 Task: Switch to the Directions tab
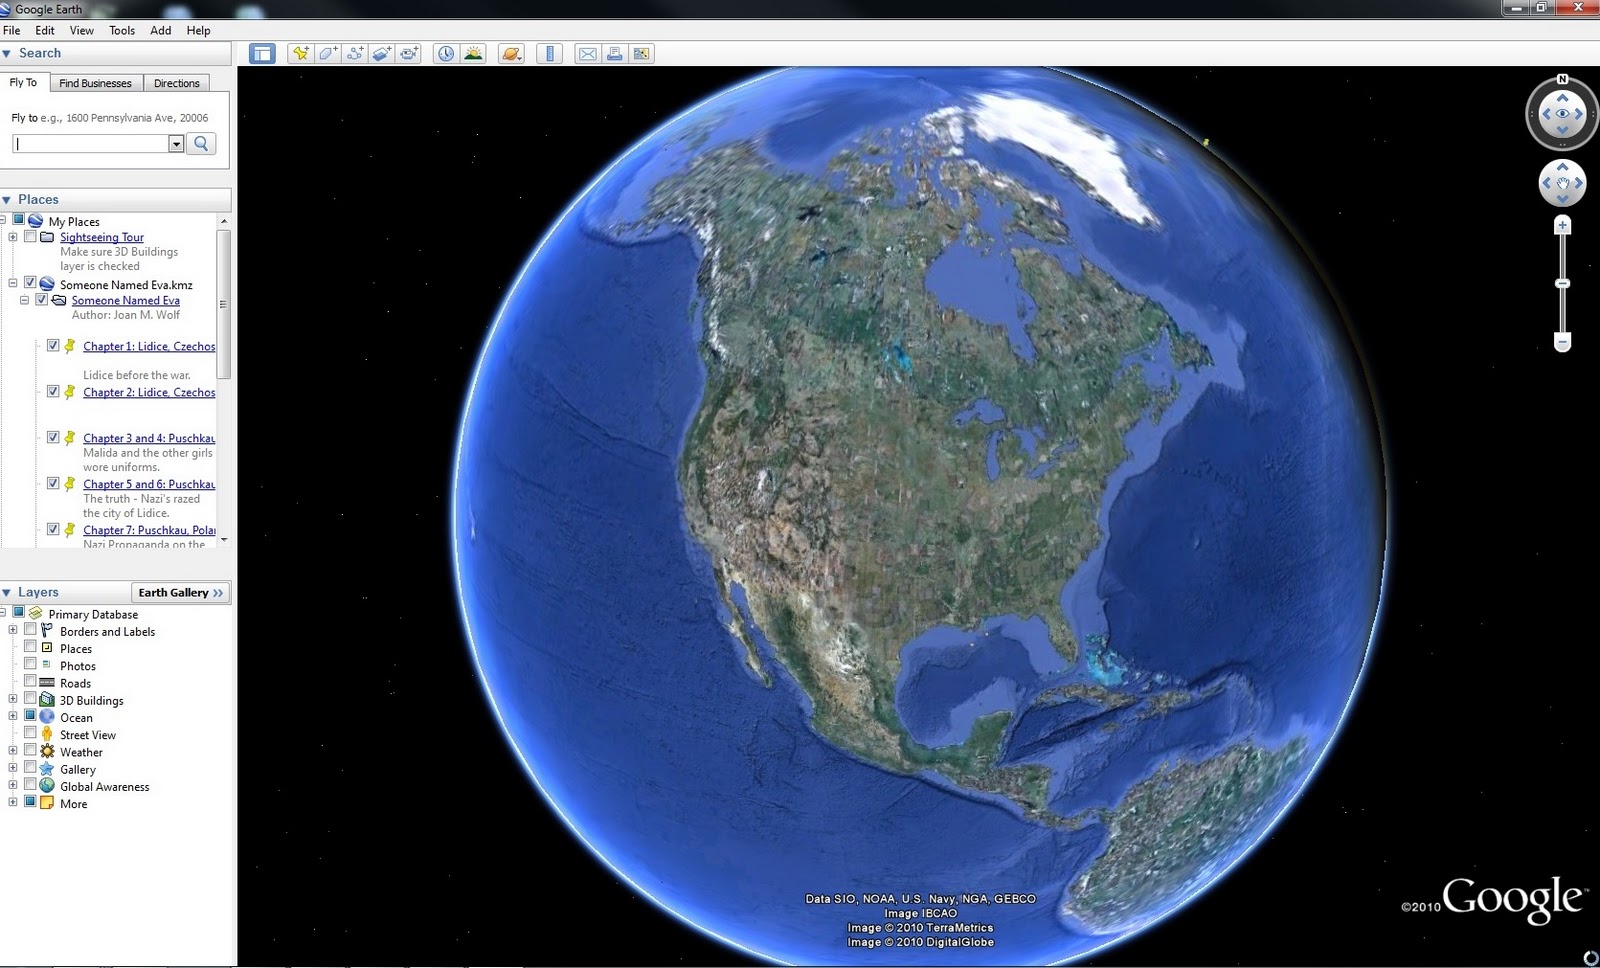pos(176,83)
